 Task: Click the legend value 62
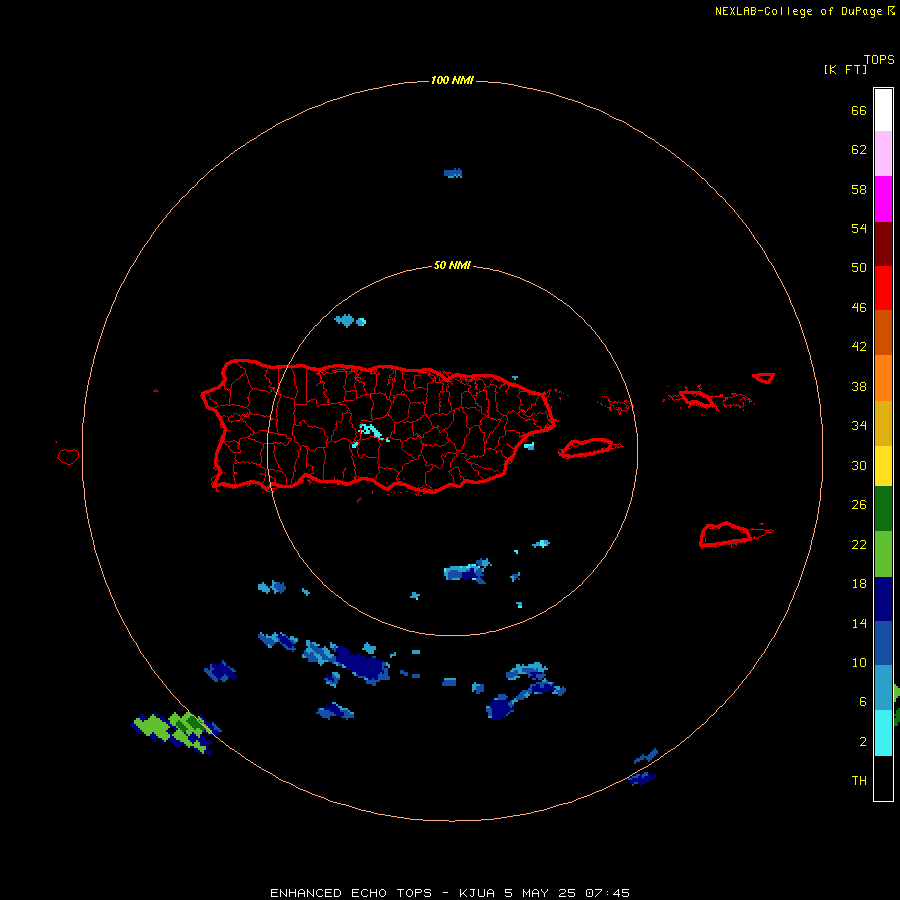(859, 150)
